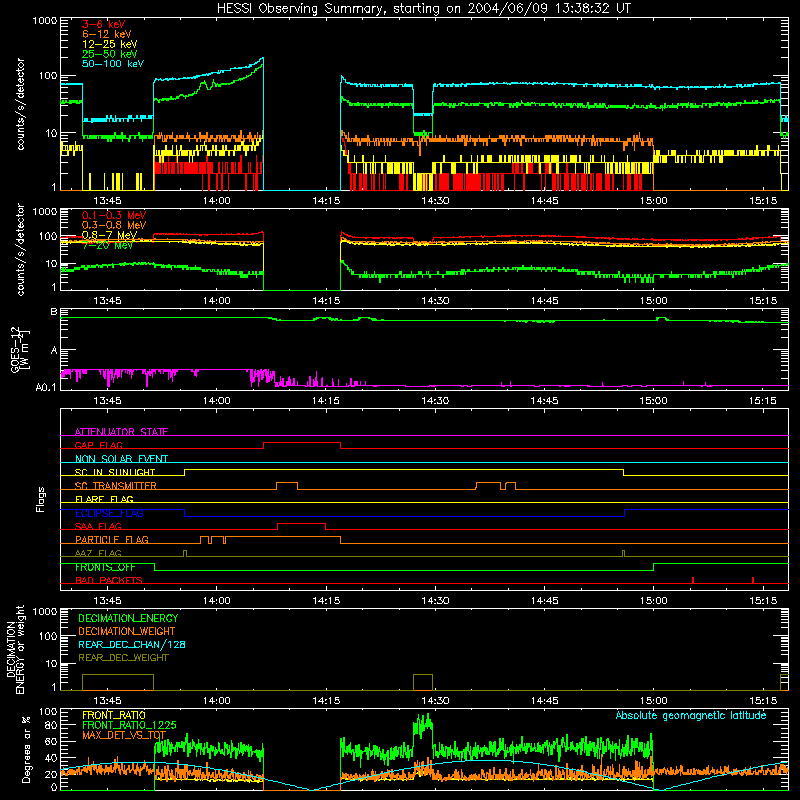Click the yellow 12-25 keV legend label

[x=110, y=44]
